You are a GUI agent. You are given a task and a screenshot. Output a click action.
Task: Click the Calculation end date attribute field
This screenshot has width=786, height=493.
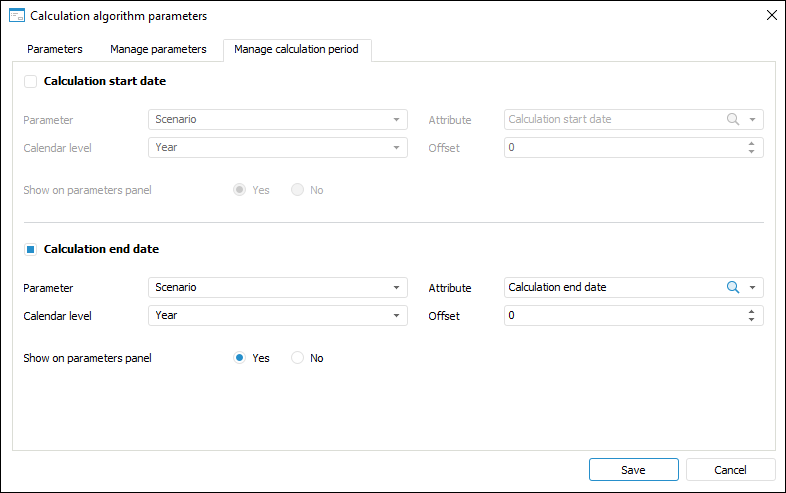click(612, 288)
